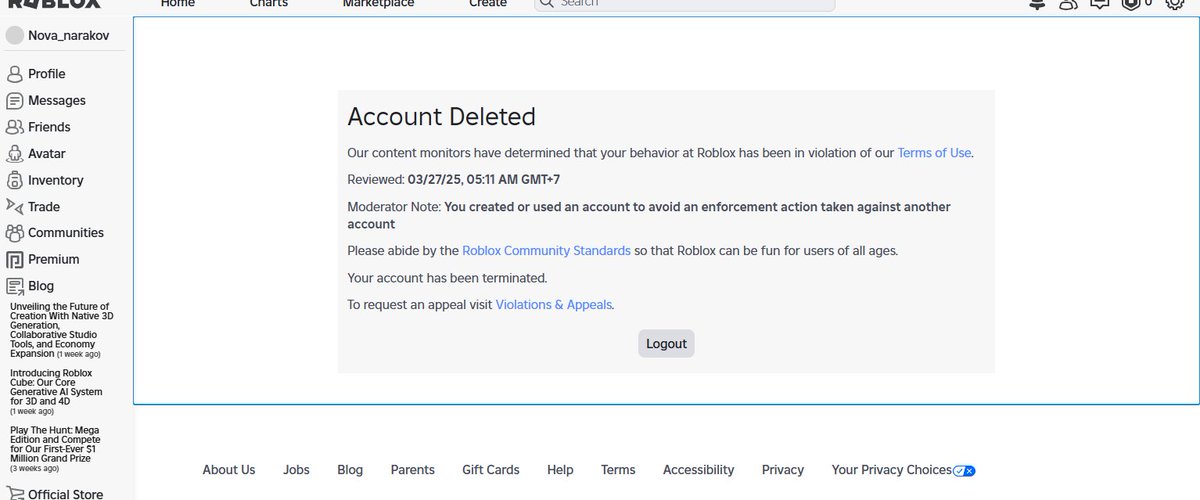Image resolution: width=1200 pixels, height=500 pixels.
Task: Select the review date 03/27/25, 05:11 AM GMT+7
Action: [484, 180]
